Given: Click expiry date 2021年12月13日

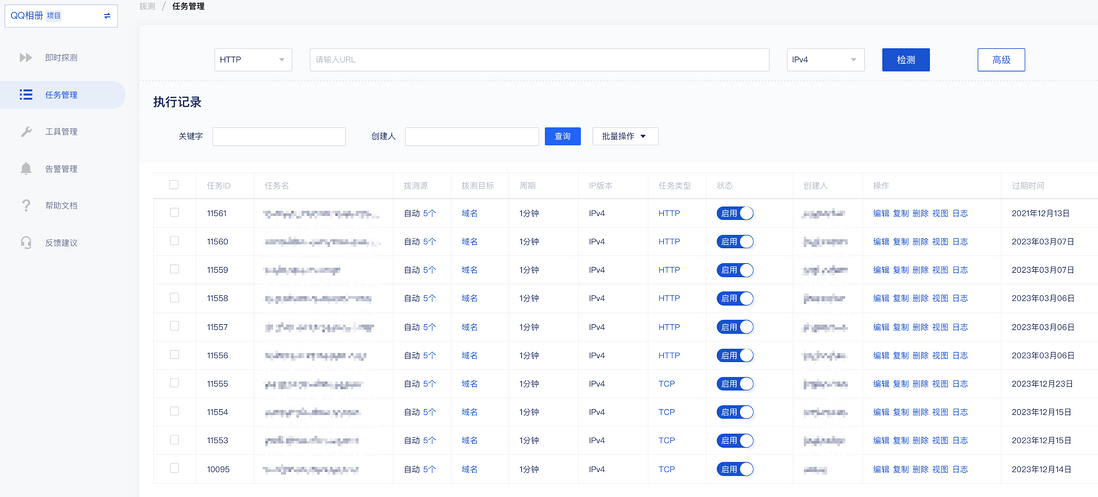Looking at the screenshot, I should click(1043, 213).
